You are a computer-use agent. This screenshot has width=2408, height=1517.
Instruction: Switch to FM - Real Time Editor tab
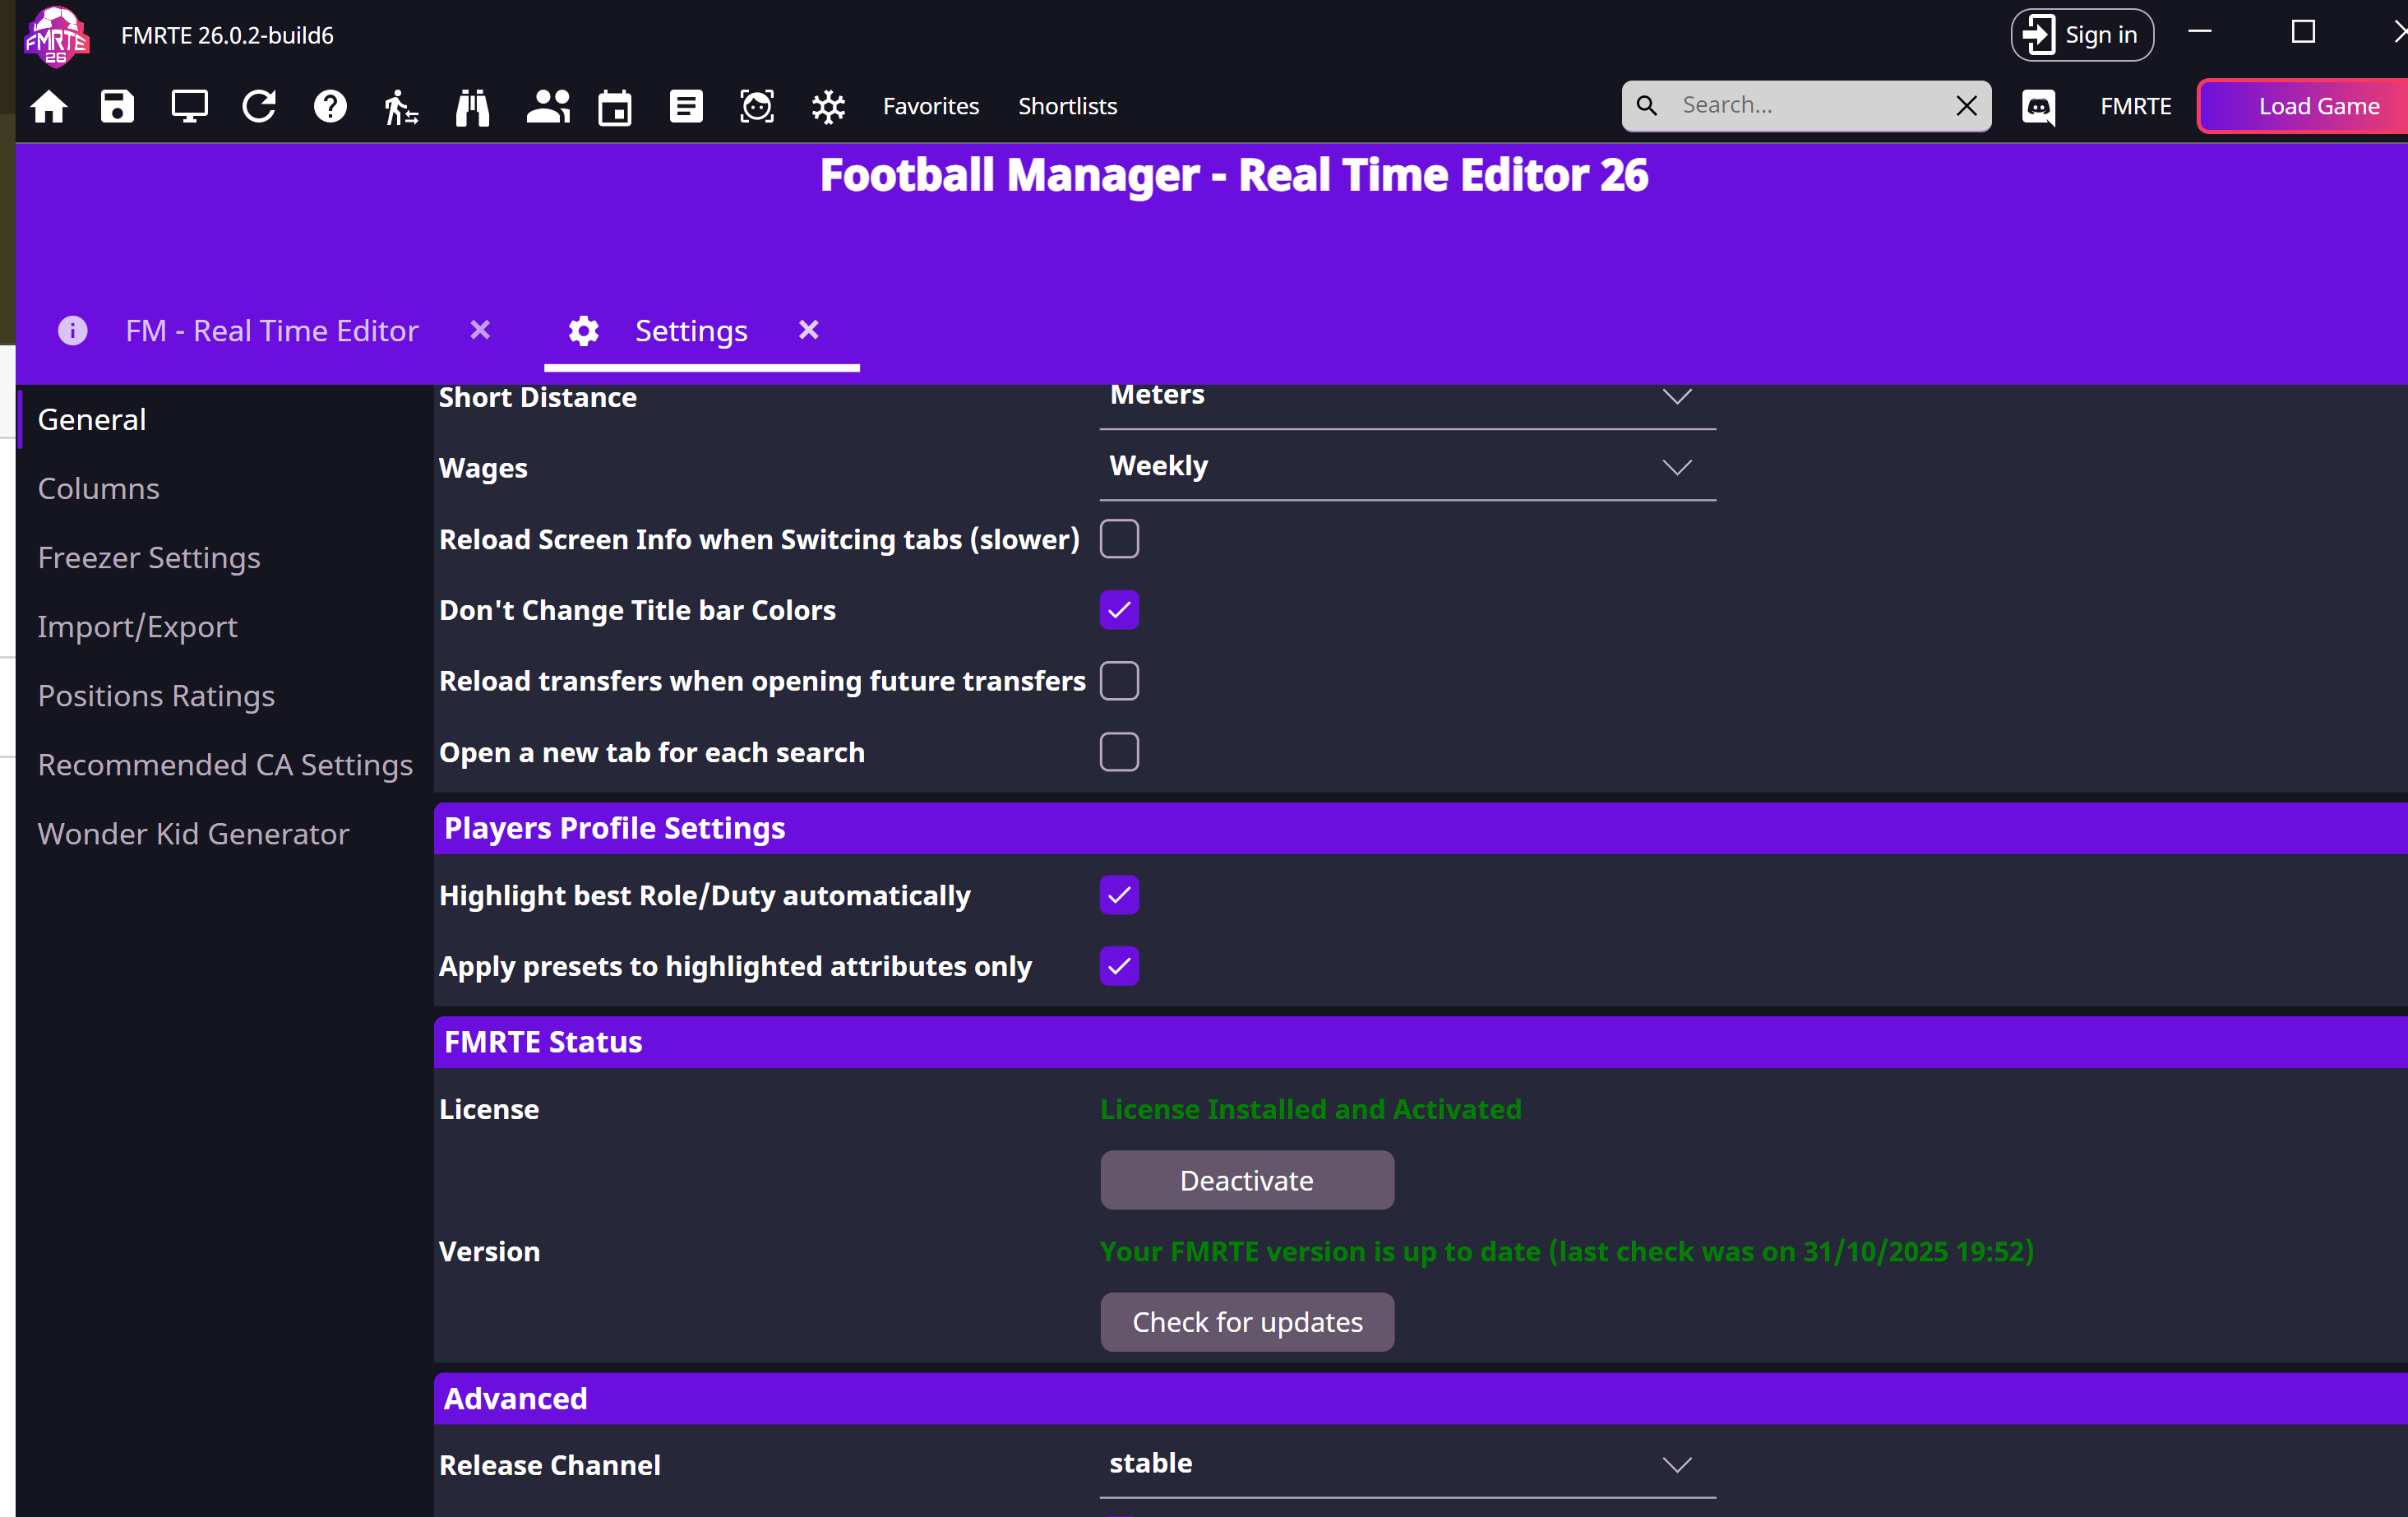[271, 331]
